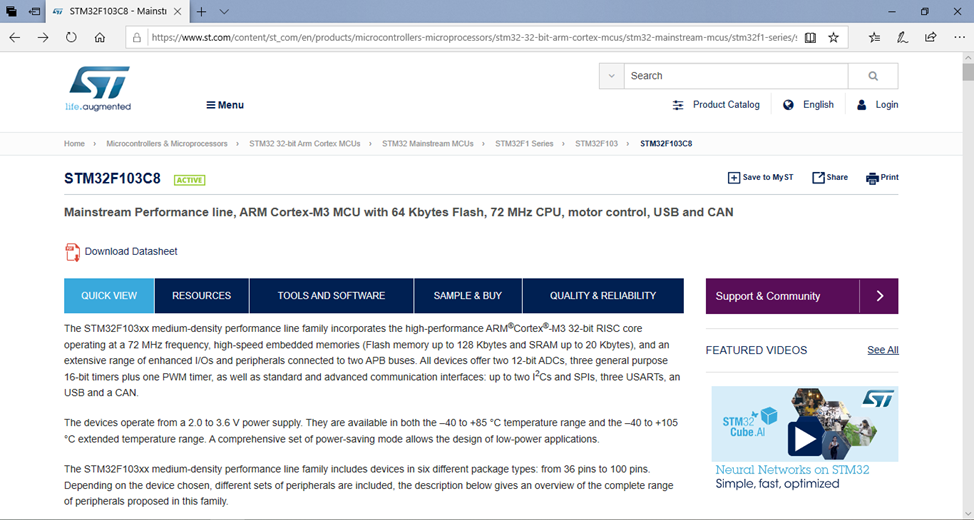Screen dimensions: 974x520
Task: Open browser settings and more menu
Action: tap(959, 37)
